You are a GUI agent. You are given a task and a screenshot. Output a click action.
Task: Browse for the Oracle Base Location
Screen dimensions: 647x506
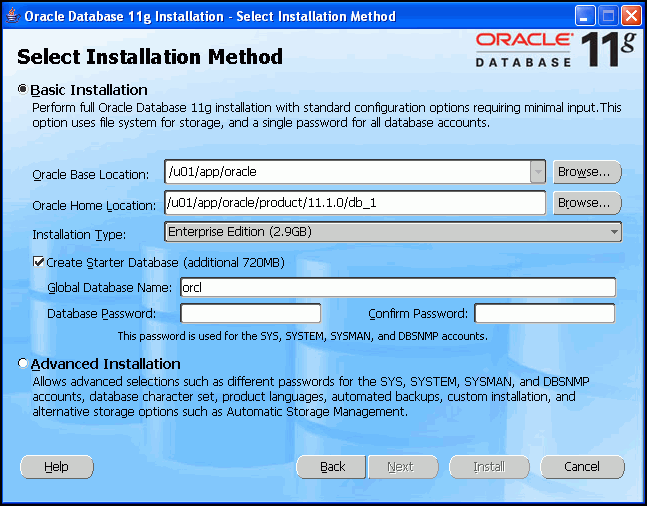pyautogui.click(x=585, y=172)
